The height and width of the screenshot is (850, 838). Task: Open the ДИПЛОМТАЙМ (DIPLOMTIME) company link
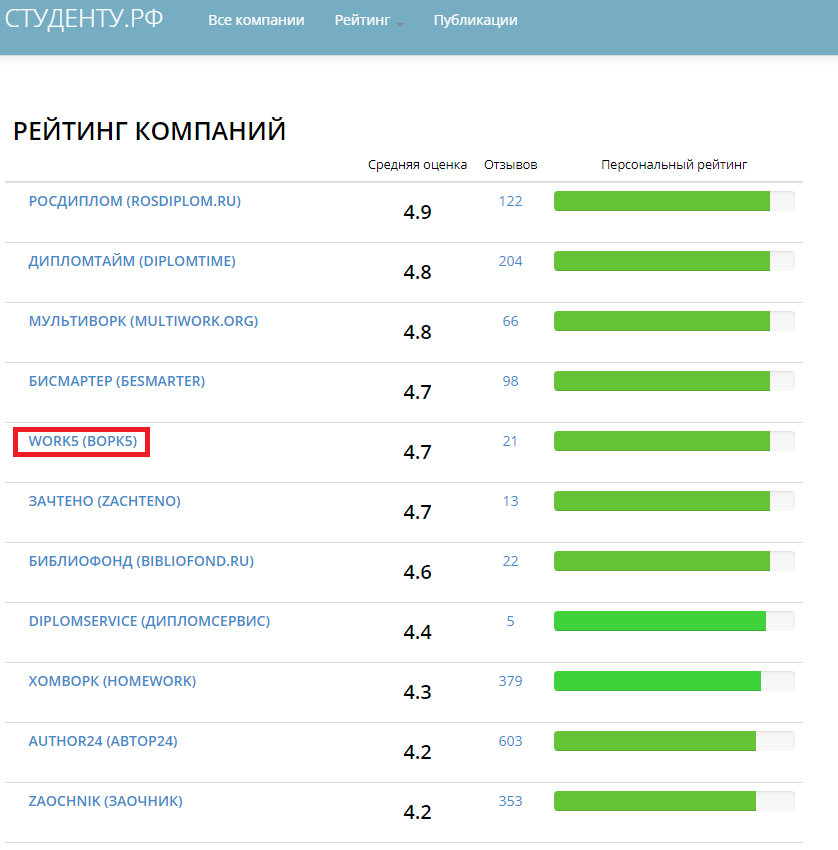(132, 261)
